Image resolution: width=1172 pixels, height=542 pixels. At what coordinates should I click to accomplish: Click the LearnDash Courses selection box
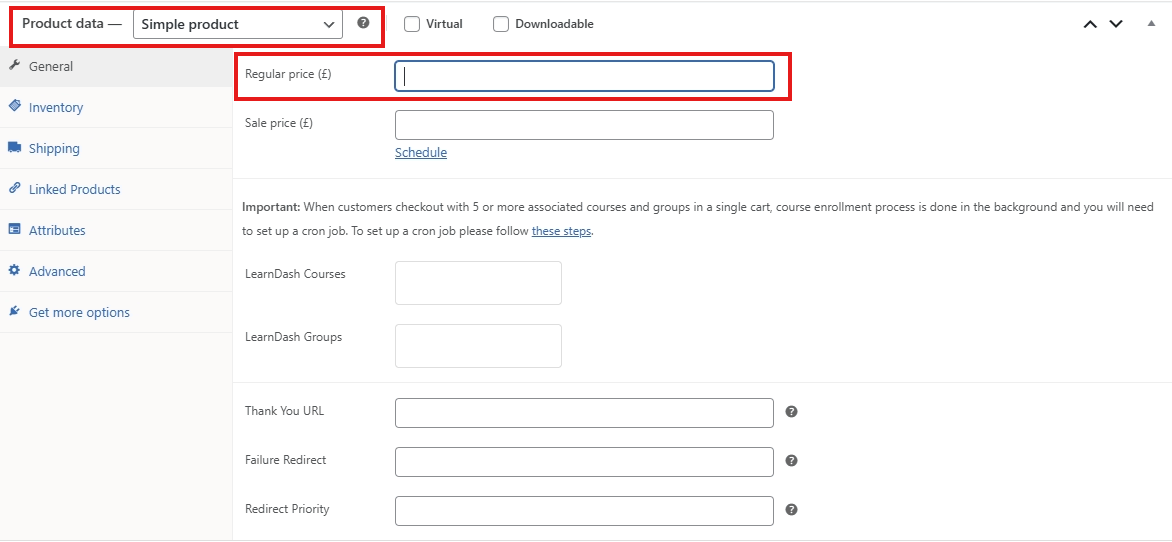pyautogui.click(x=478, y=283)
